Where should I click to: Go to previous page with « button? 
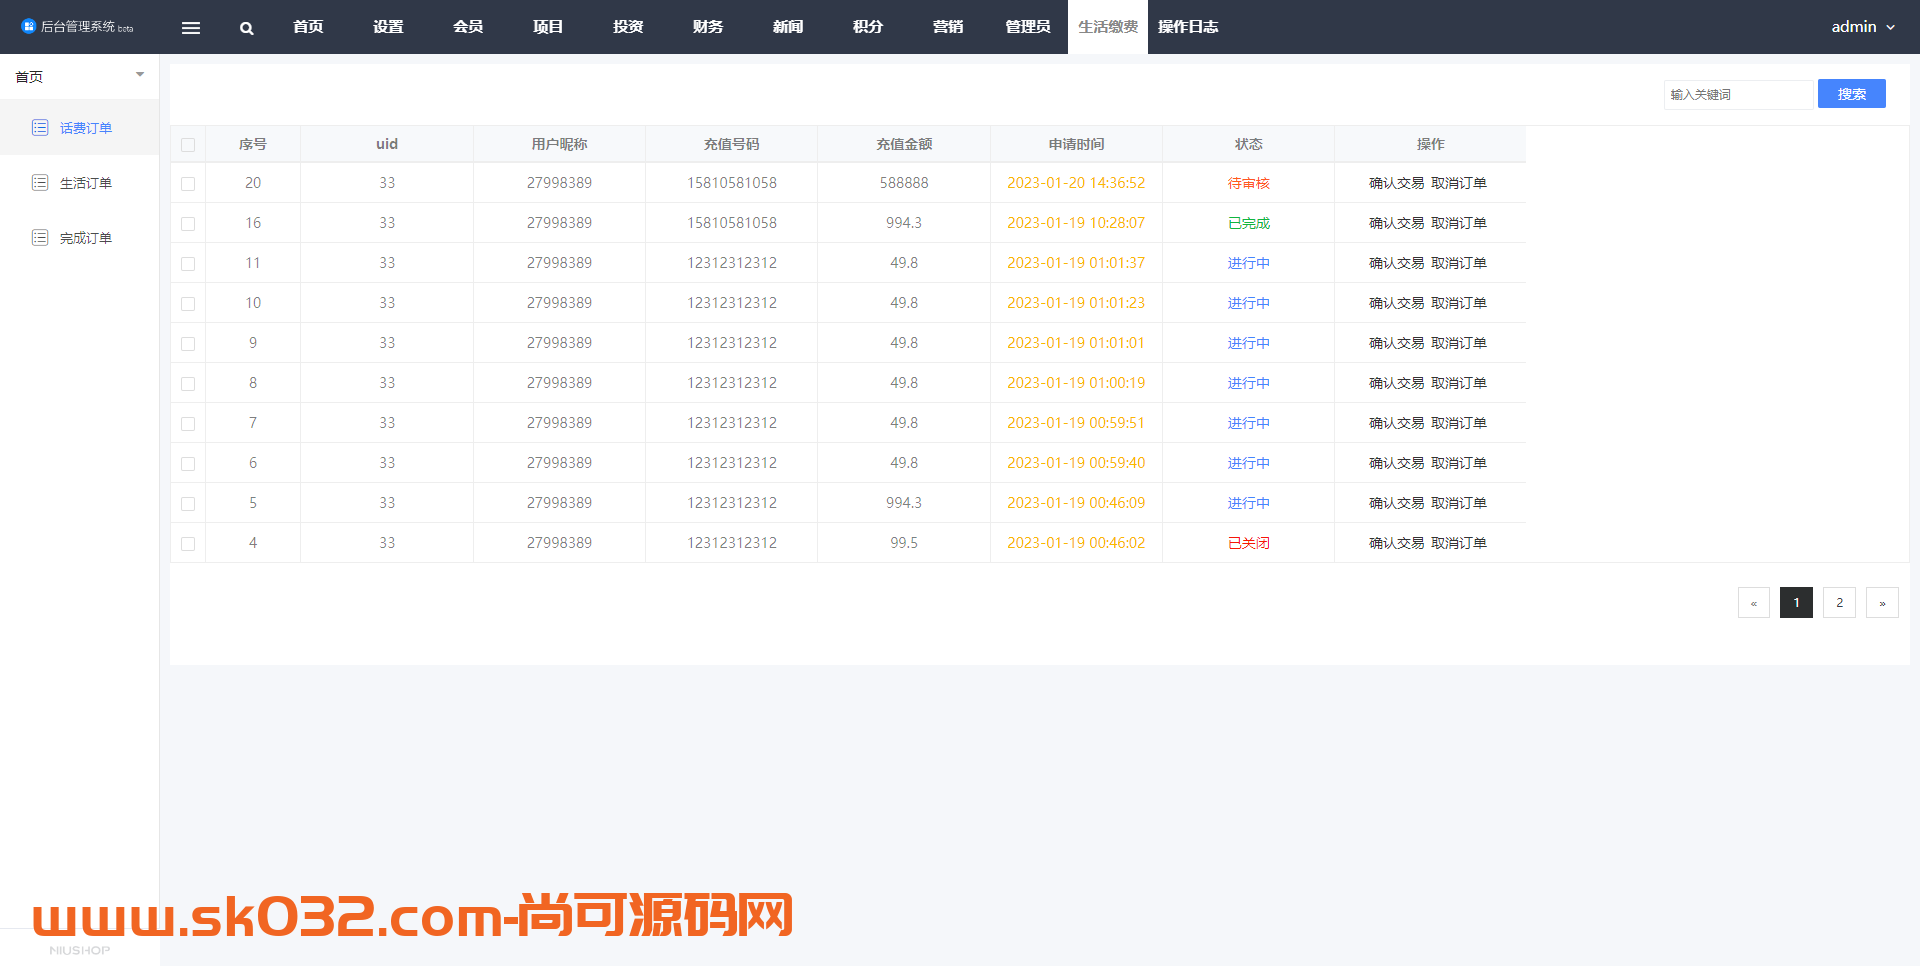tap(1753, 602)
